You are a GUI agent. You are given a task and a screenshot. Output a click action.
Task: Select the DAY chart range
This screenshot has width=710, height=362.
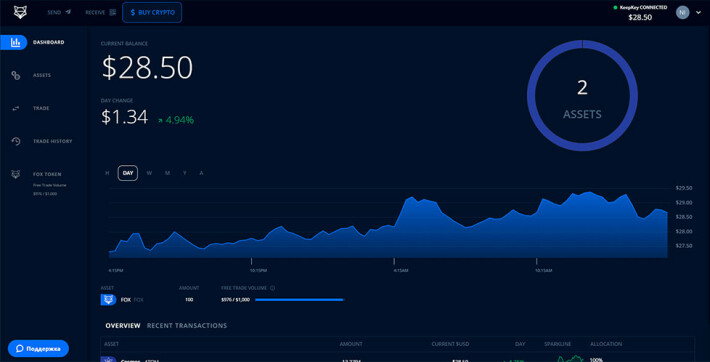click(128, 173)
